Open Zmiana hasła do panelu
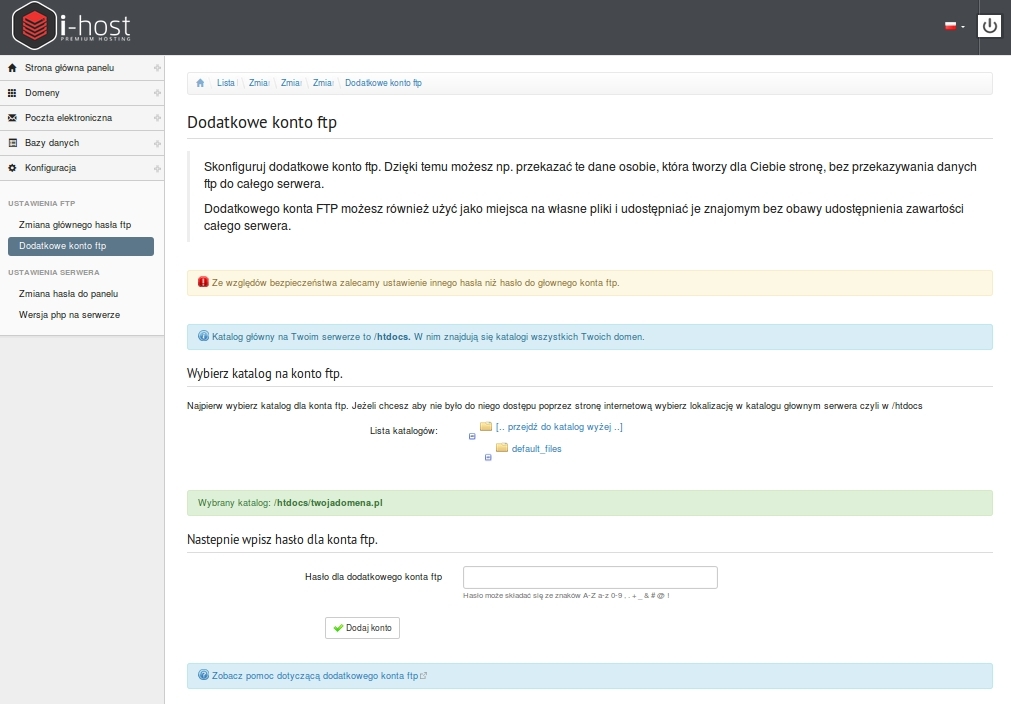The height and width of the screenshot is (704, 1011). pyautogui.click(x=68, y=294)
